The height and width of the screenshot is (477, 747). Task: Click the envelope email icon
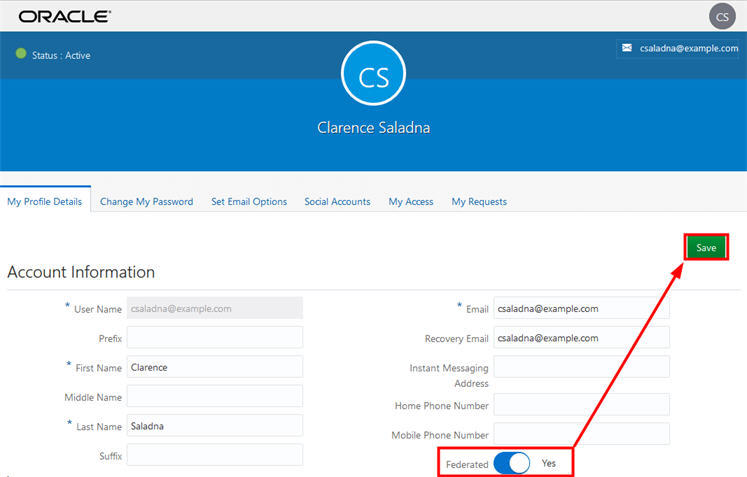click(627, 48)
